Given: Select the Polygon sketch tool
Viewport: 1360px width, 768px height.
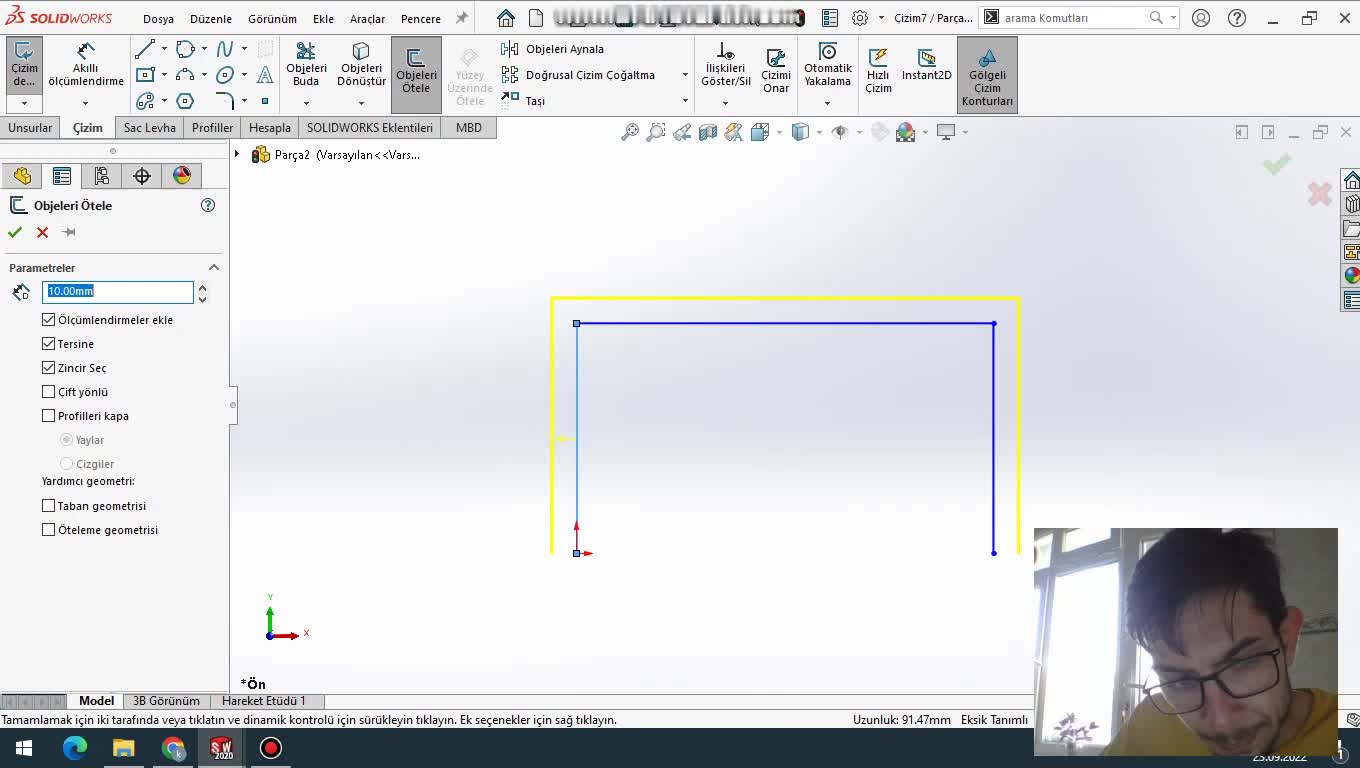Looking at the screenshot, I should coord(185,101).
